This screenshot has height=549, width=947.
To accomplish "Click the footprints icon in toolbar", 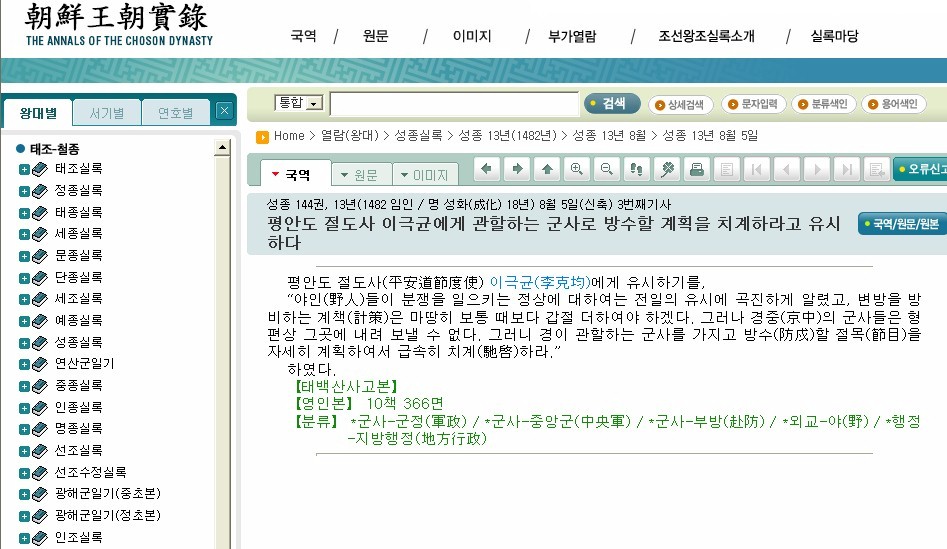I will click(x=636, y=169).
